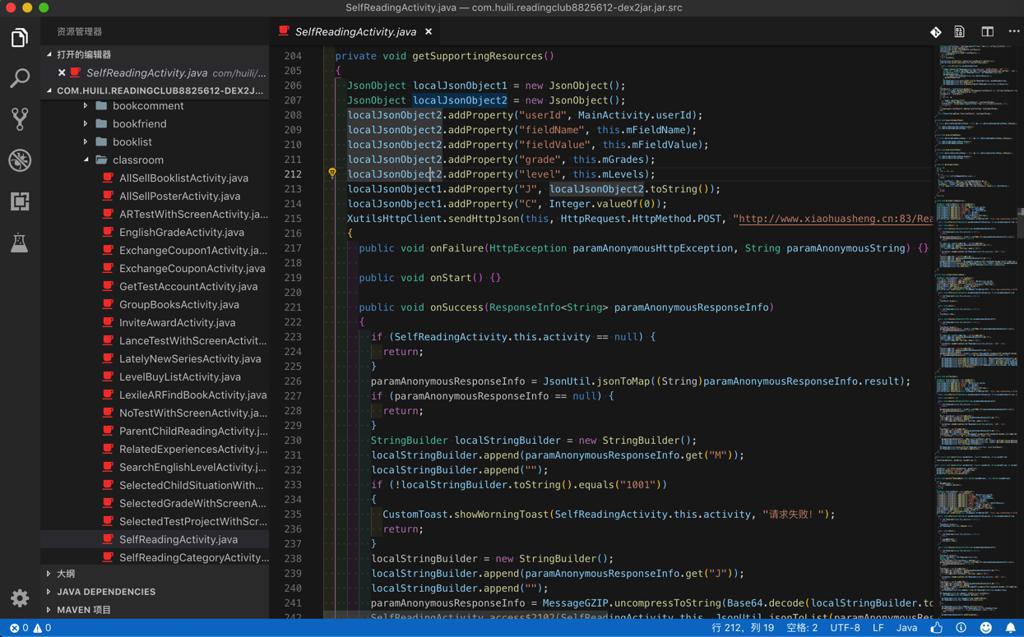Image resolution: width=1024 pixels, height=637 pixels.
Task: Collapse the COM.HUILI.READINGCLUB project section
Action: (x=157, y=90)
